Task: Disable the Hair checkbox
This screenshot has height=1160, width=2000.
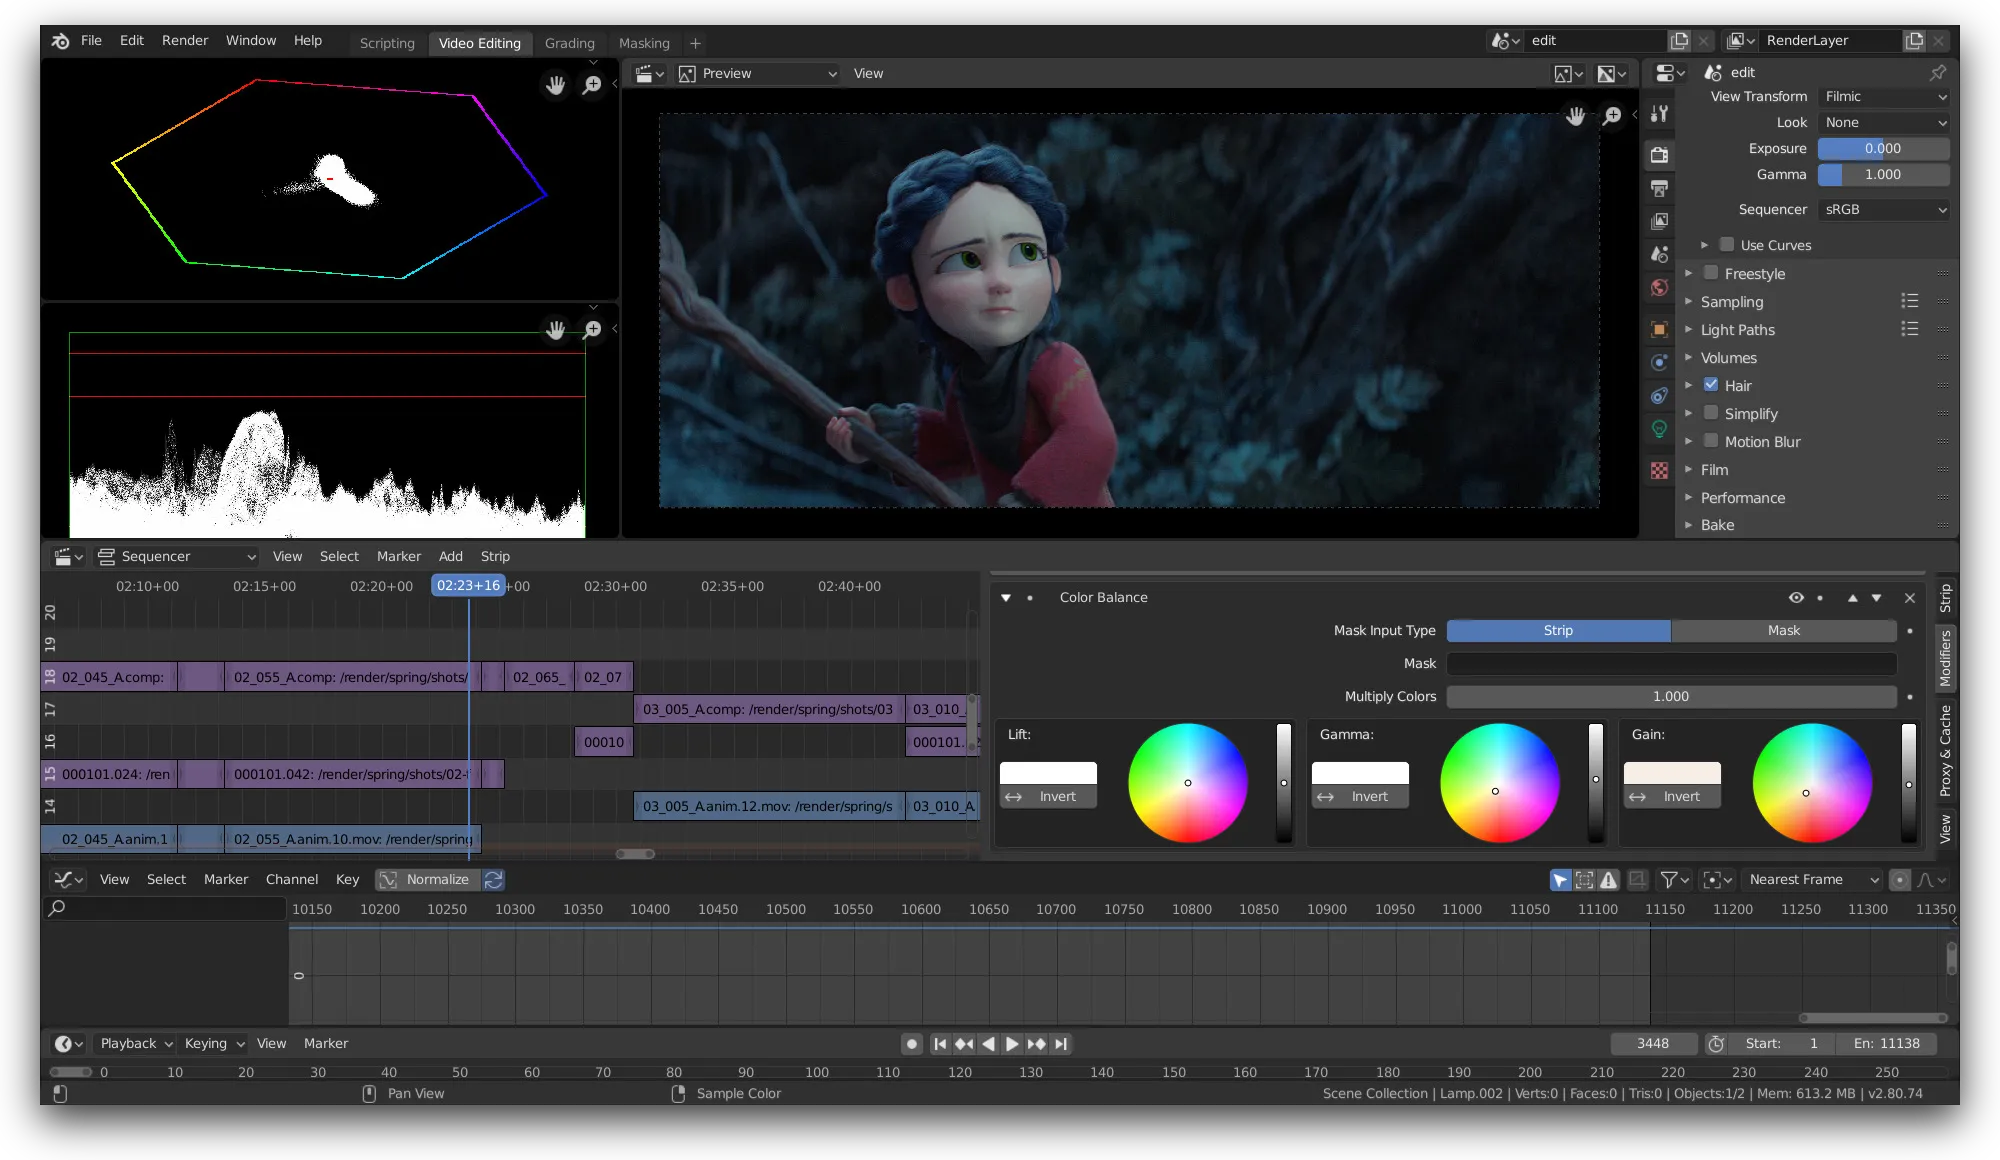Action: click(x=1711, y=385)
